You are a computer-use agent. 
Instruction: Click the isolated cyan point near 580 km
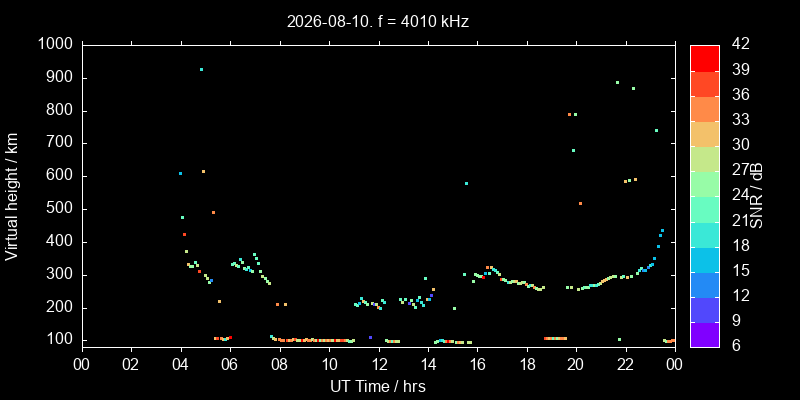tap(466, 183)
